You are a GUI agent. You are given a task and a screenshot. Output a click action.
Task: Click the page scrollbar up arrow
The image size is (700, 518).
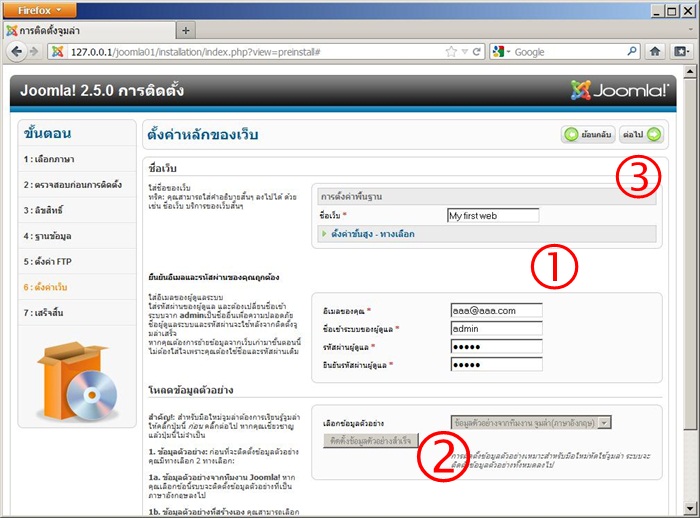click(x=690, y=71)
